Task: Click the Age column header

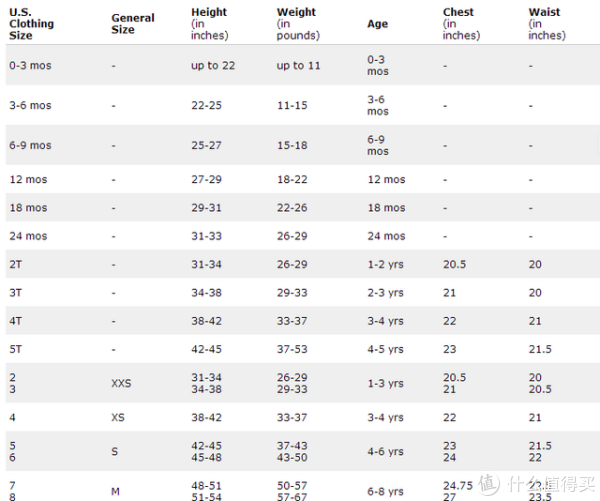Action: [378, 24]
